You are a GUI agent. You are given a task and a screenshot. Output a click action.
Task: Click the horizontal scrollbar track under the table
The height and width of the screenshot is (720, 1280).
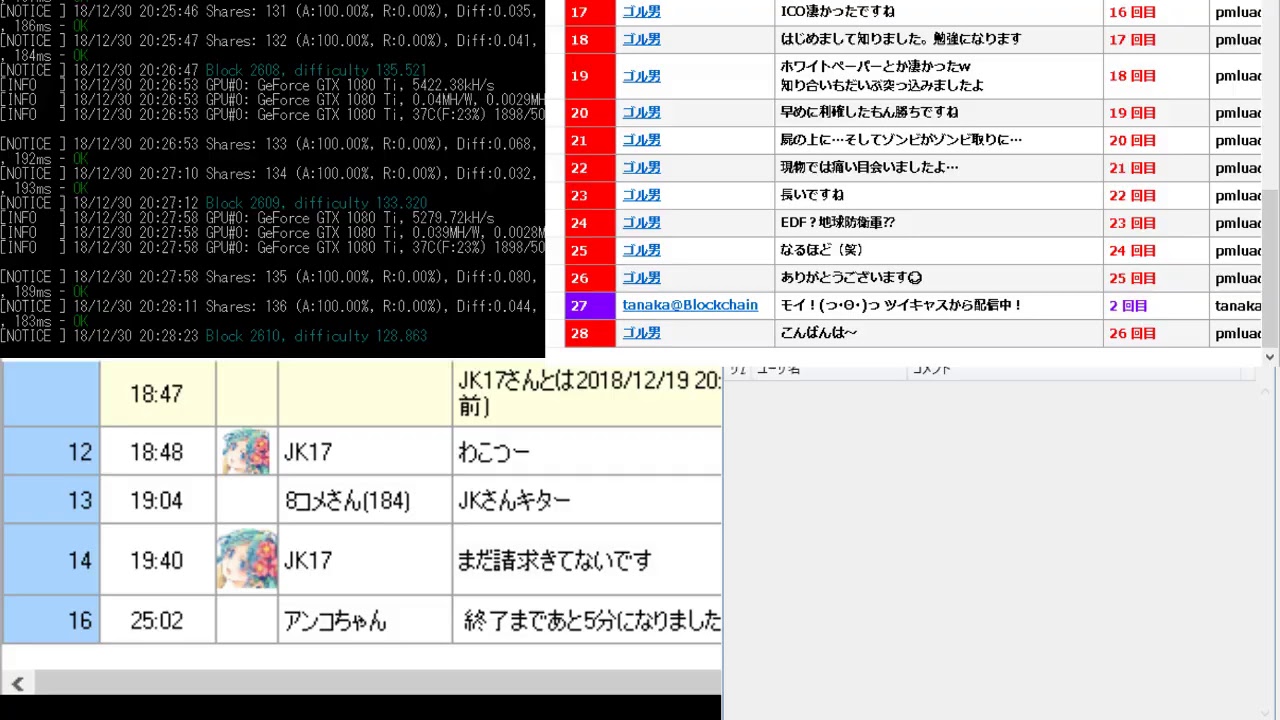point(370,683)
